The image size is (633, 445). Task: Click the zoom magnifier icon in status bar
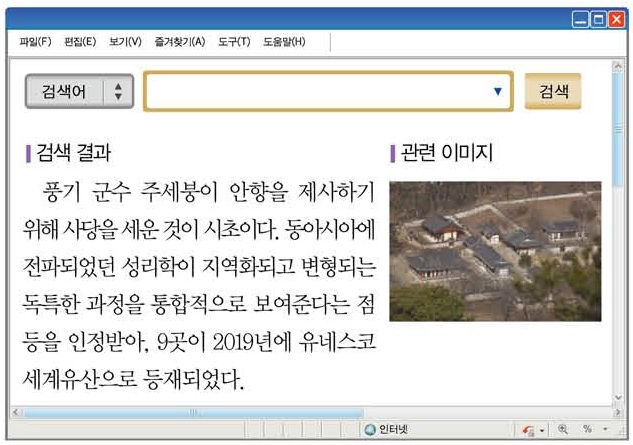[563, 430]
